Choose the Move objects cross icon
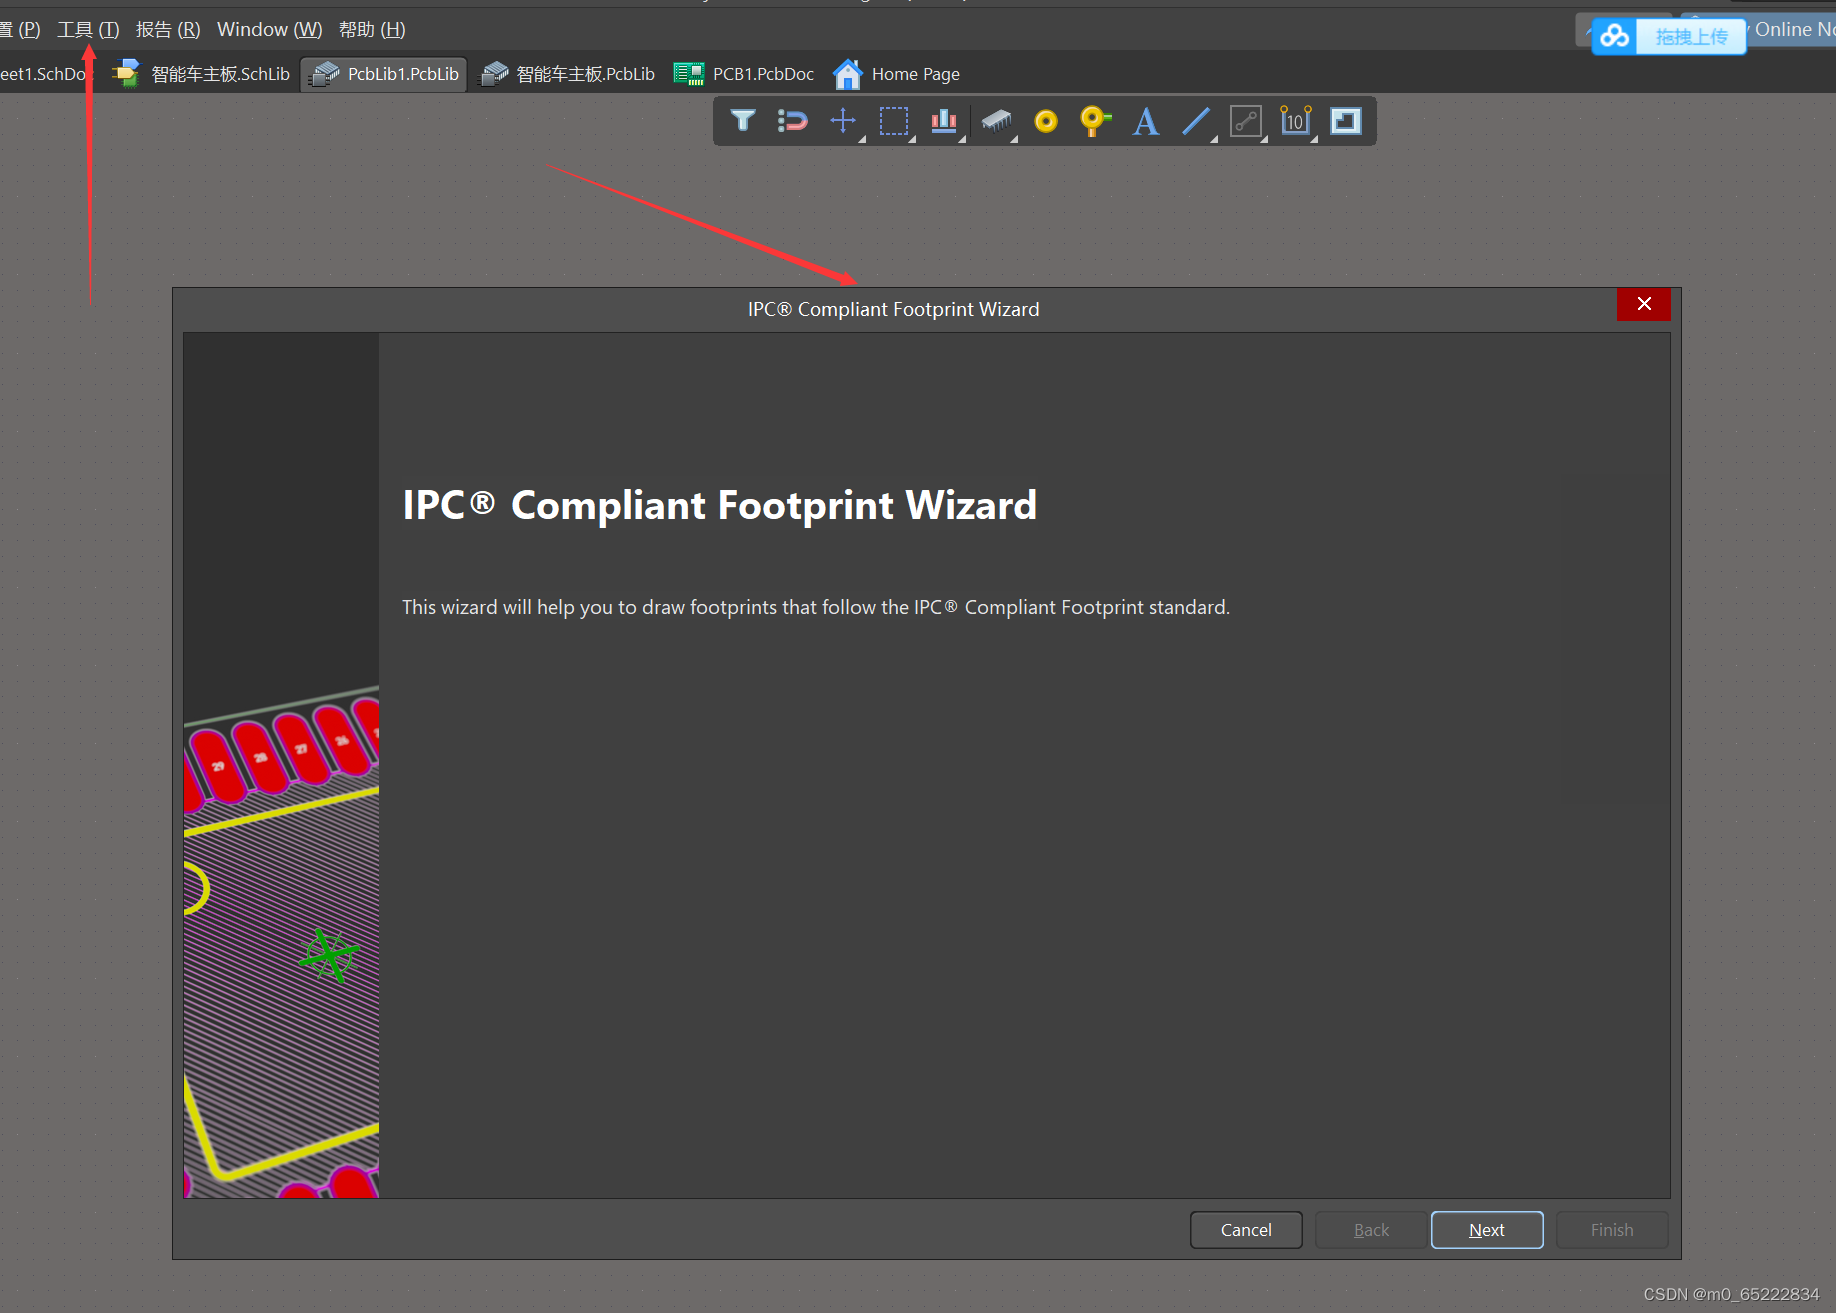Viewport: 1836px width, 1313px height. coord(843,121)
